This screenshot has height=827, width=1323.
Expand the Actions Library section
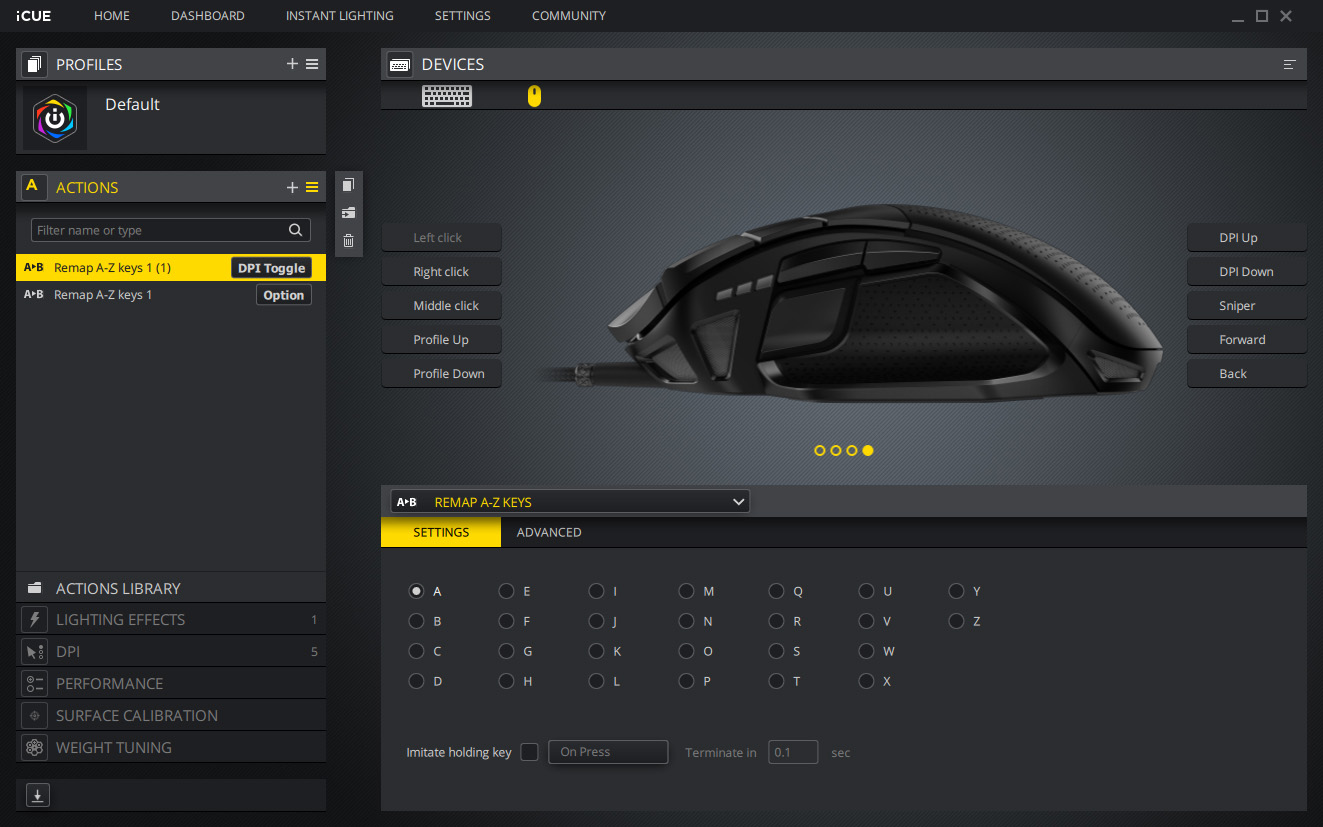pyautogui.click(x=171, y=588)
